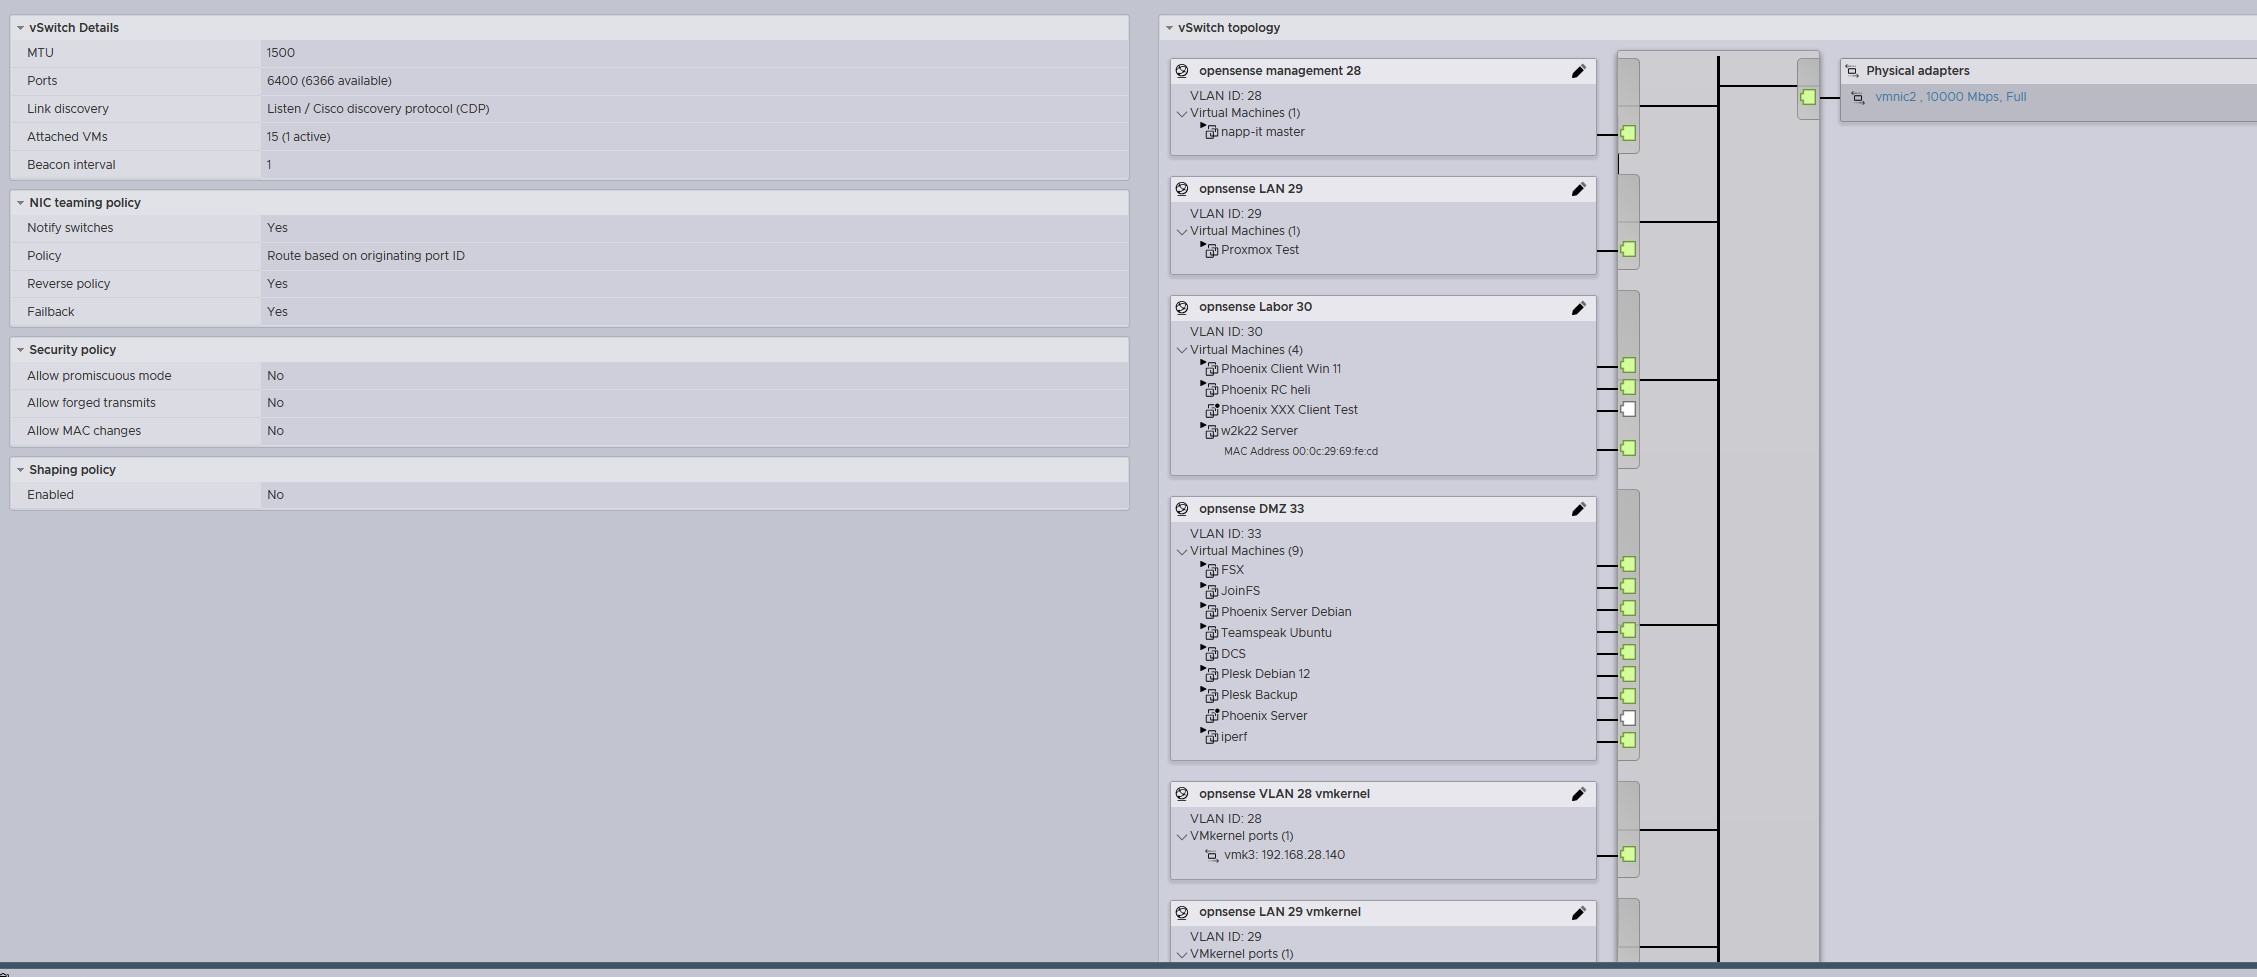Click the Notify switches row label
The width and height of the screenshot is (2257, 977).
[70, 228]
